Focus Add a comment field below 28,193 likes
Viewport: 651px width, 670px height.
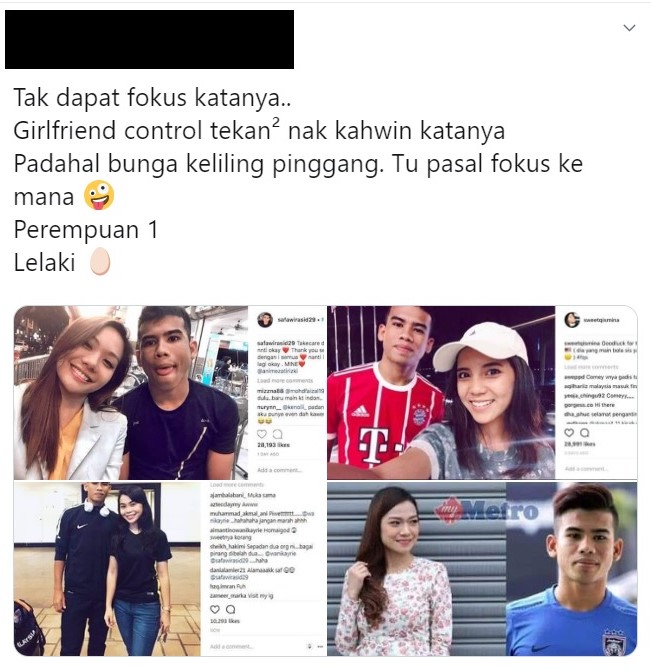pos(279,470)
